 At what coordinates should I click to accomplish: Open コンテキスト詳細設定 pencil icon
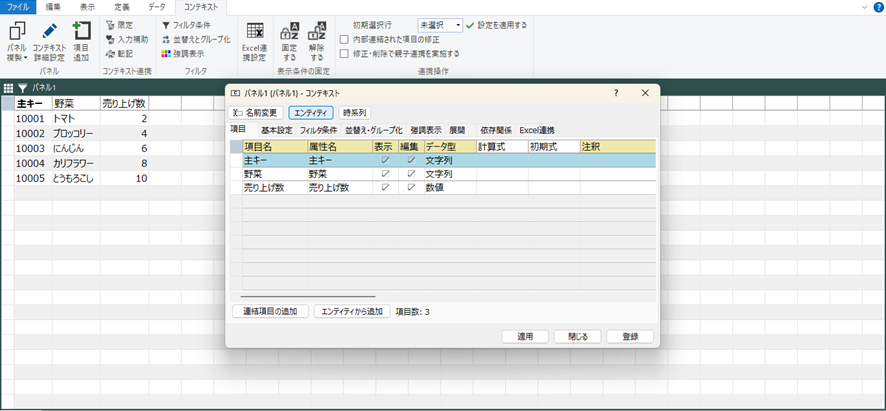[49, 30]
